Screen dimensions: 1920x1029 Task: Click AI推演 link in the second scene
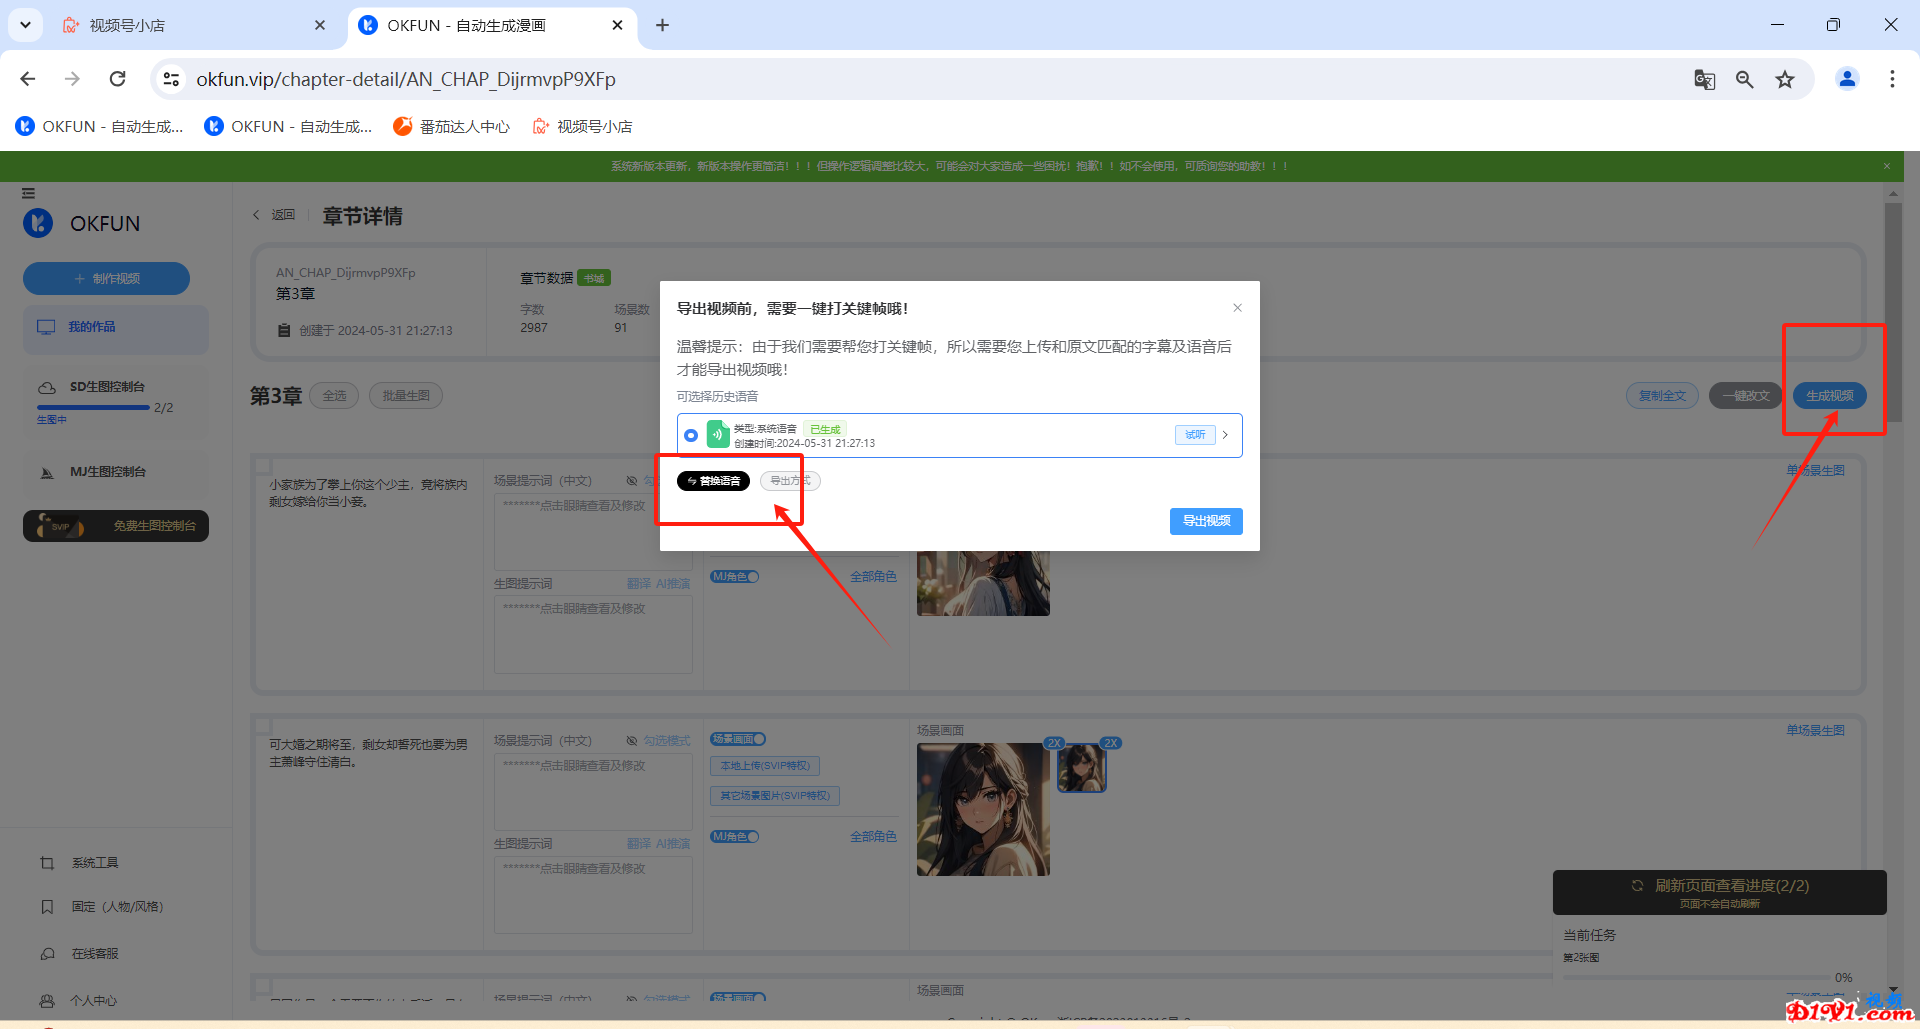pos(673,844)
